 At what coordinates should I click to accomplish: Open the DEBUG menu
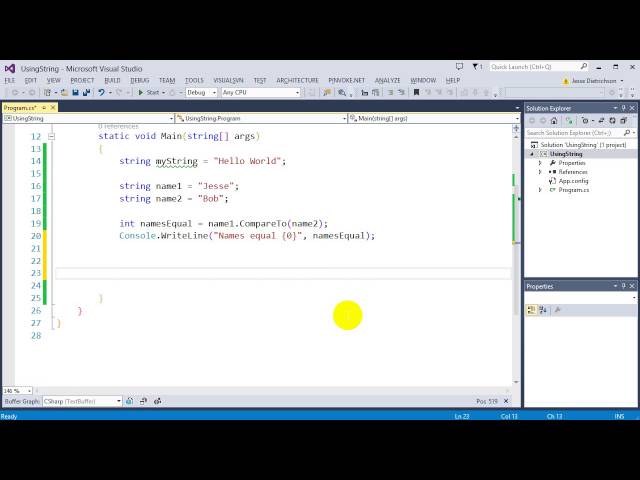point(140,80)
